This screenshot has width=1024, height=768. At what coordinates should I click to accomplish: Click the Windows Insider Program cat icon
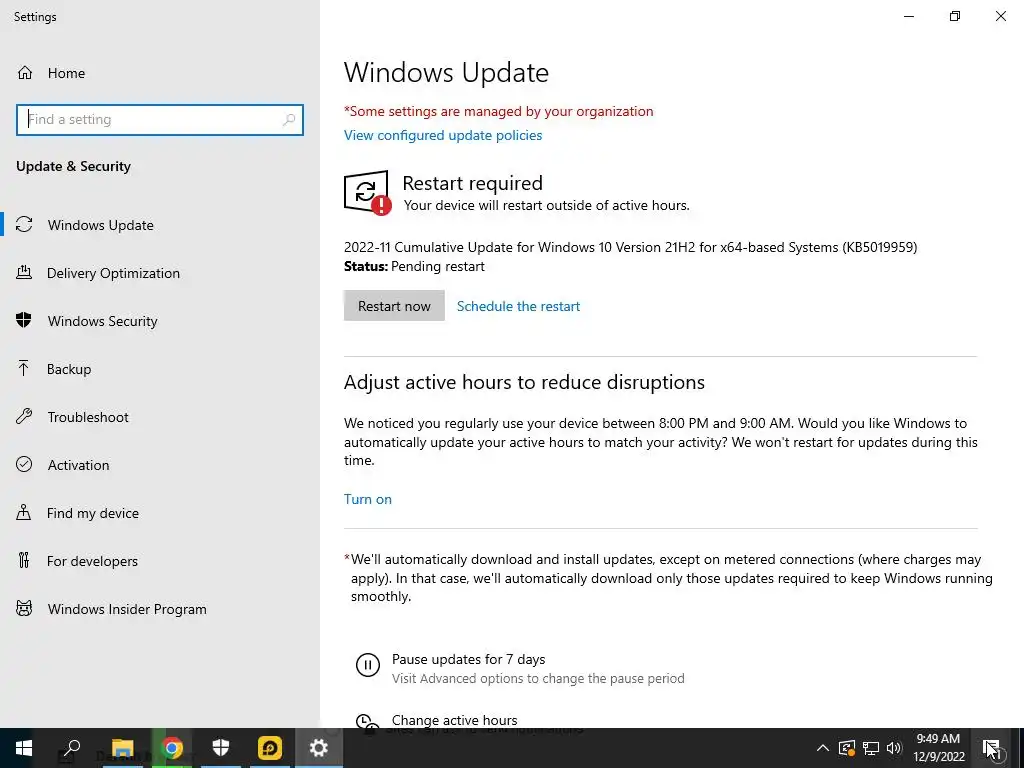24,609
